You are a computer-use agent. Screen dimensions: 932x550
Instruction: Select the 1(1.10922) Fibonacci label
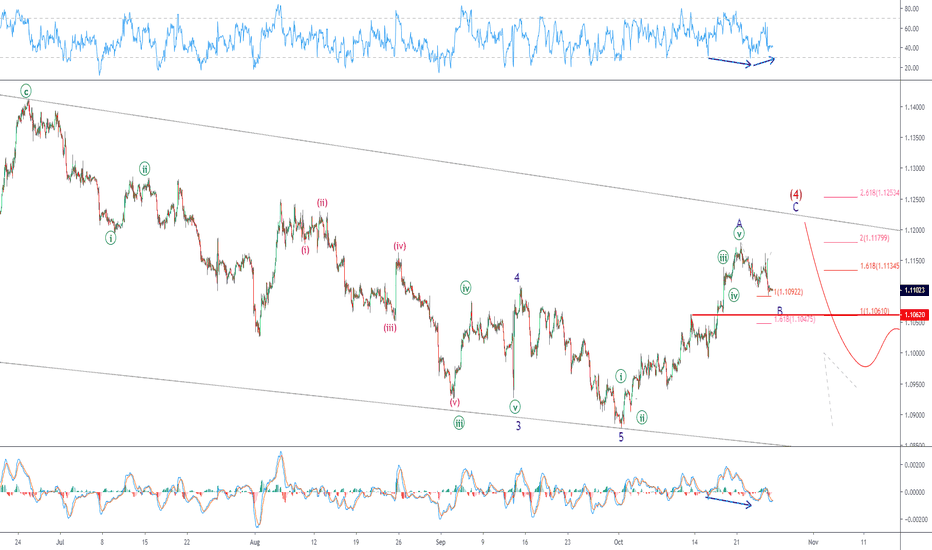pos(788,292)
